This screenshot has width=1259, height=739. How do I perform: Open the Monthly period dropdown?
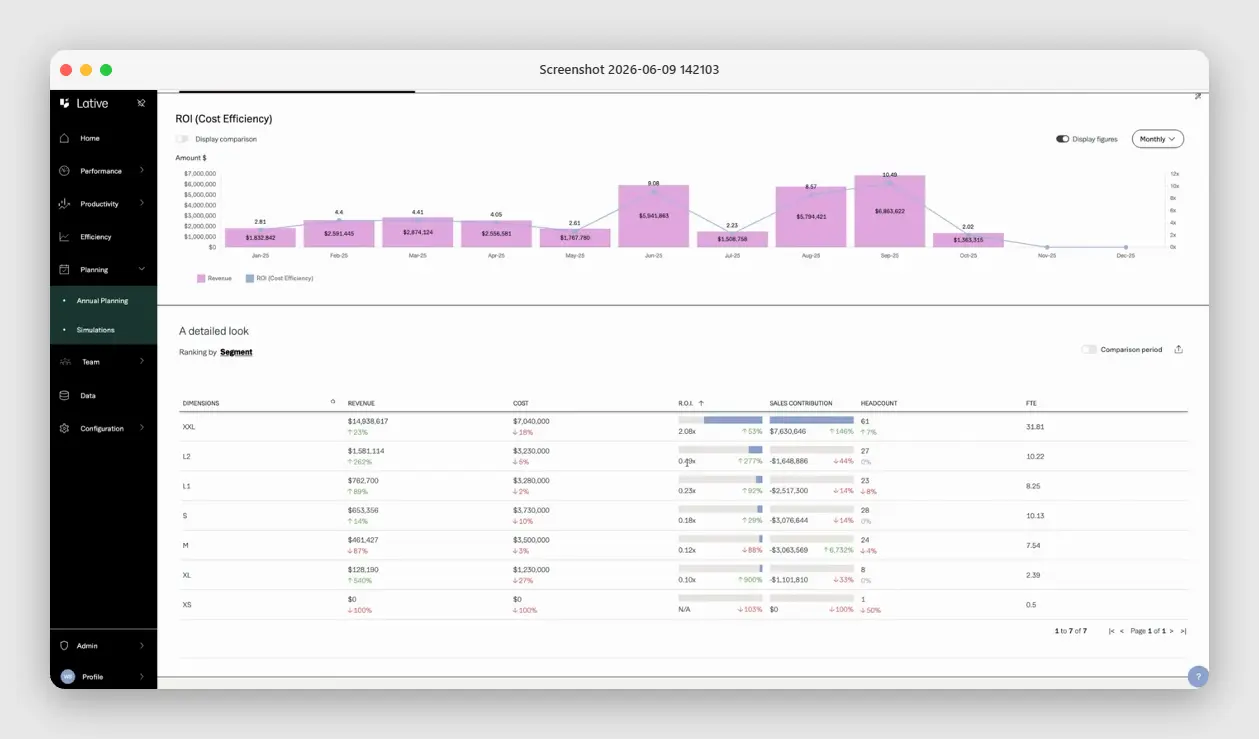click(x=1158, y=139)
